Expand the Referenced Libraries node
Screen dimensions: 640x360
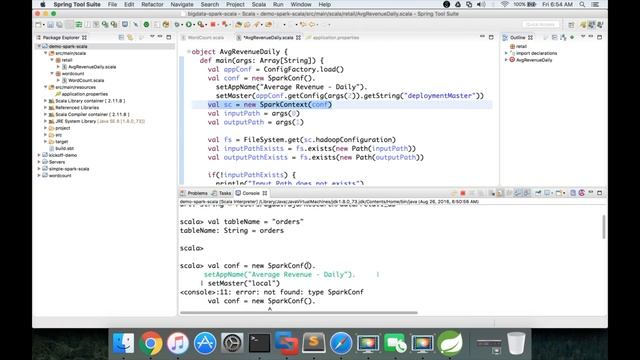46,108
